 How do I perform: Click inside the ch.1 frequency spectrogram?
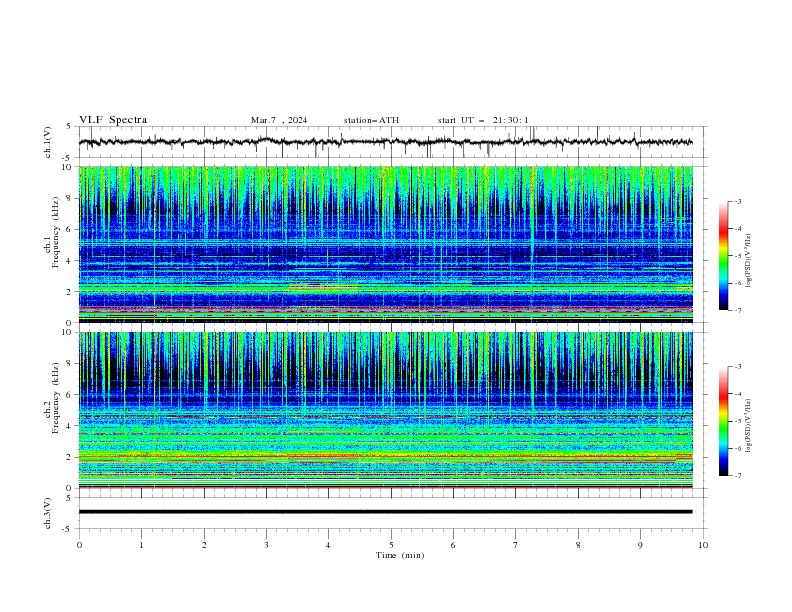coord(385,244)
